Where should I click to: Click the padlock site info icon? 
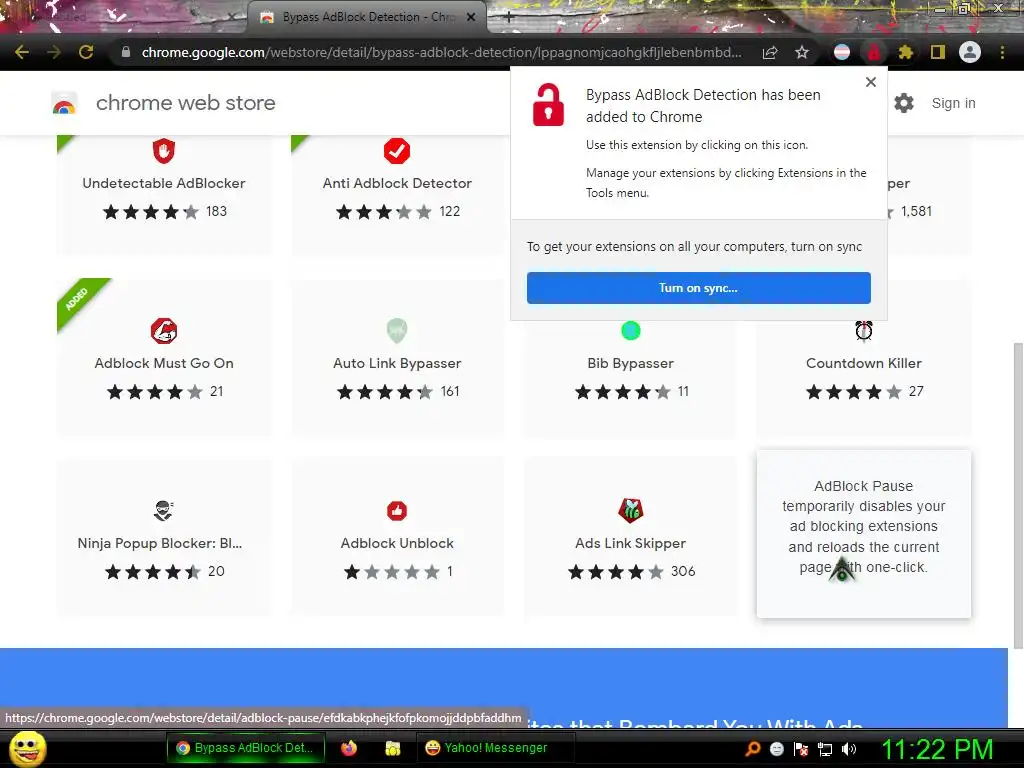126,52
